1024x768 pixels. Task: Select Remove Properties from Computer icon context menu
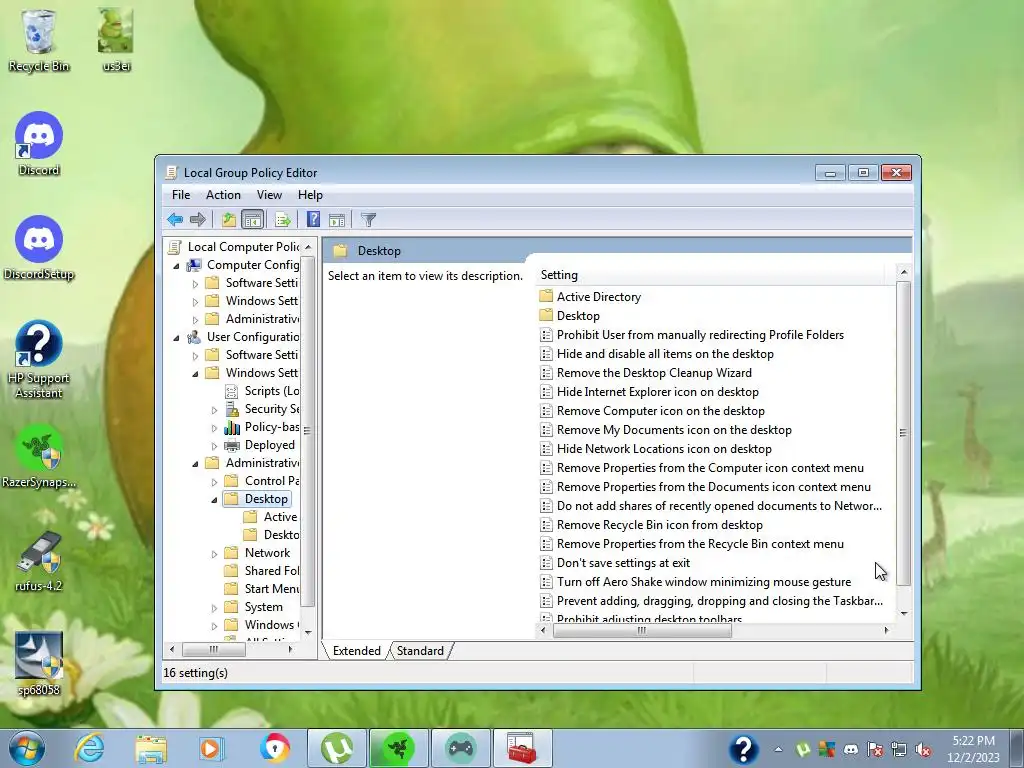tap(710, 468)
